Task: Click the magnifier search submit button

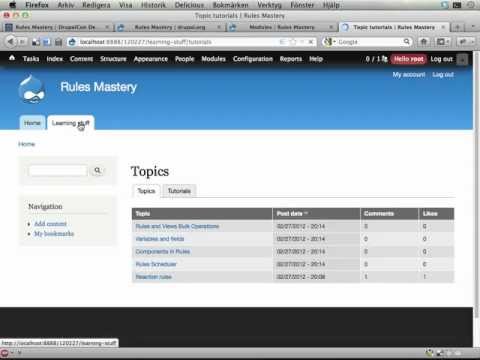Action: [x=97, y=170]
